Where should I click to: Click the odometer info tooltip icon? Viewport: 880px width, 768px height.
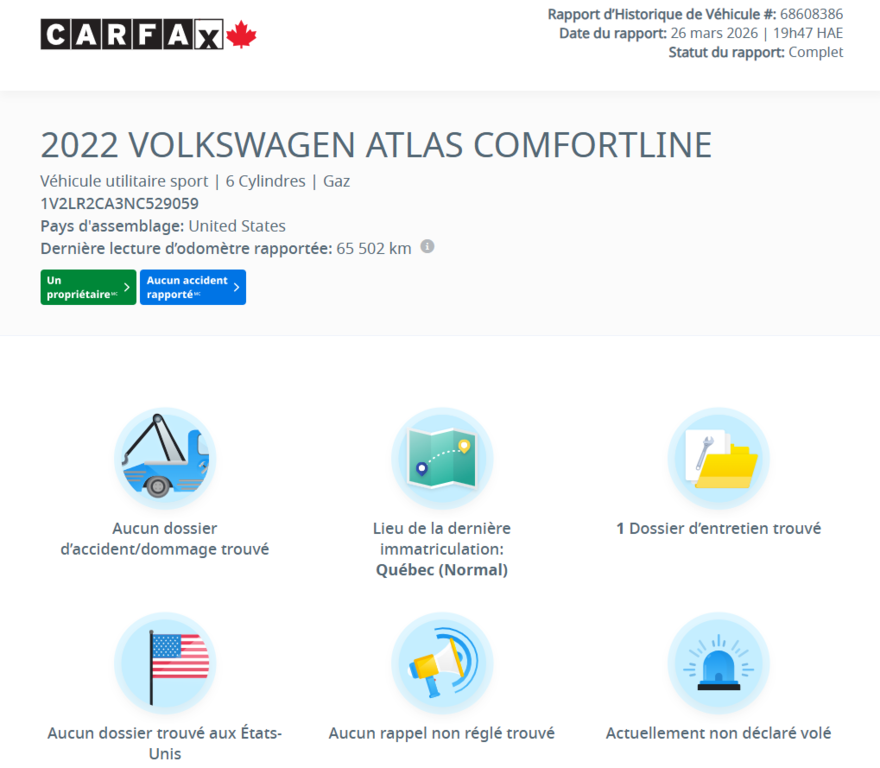pyautogui.click(x=427, y=246)
